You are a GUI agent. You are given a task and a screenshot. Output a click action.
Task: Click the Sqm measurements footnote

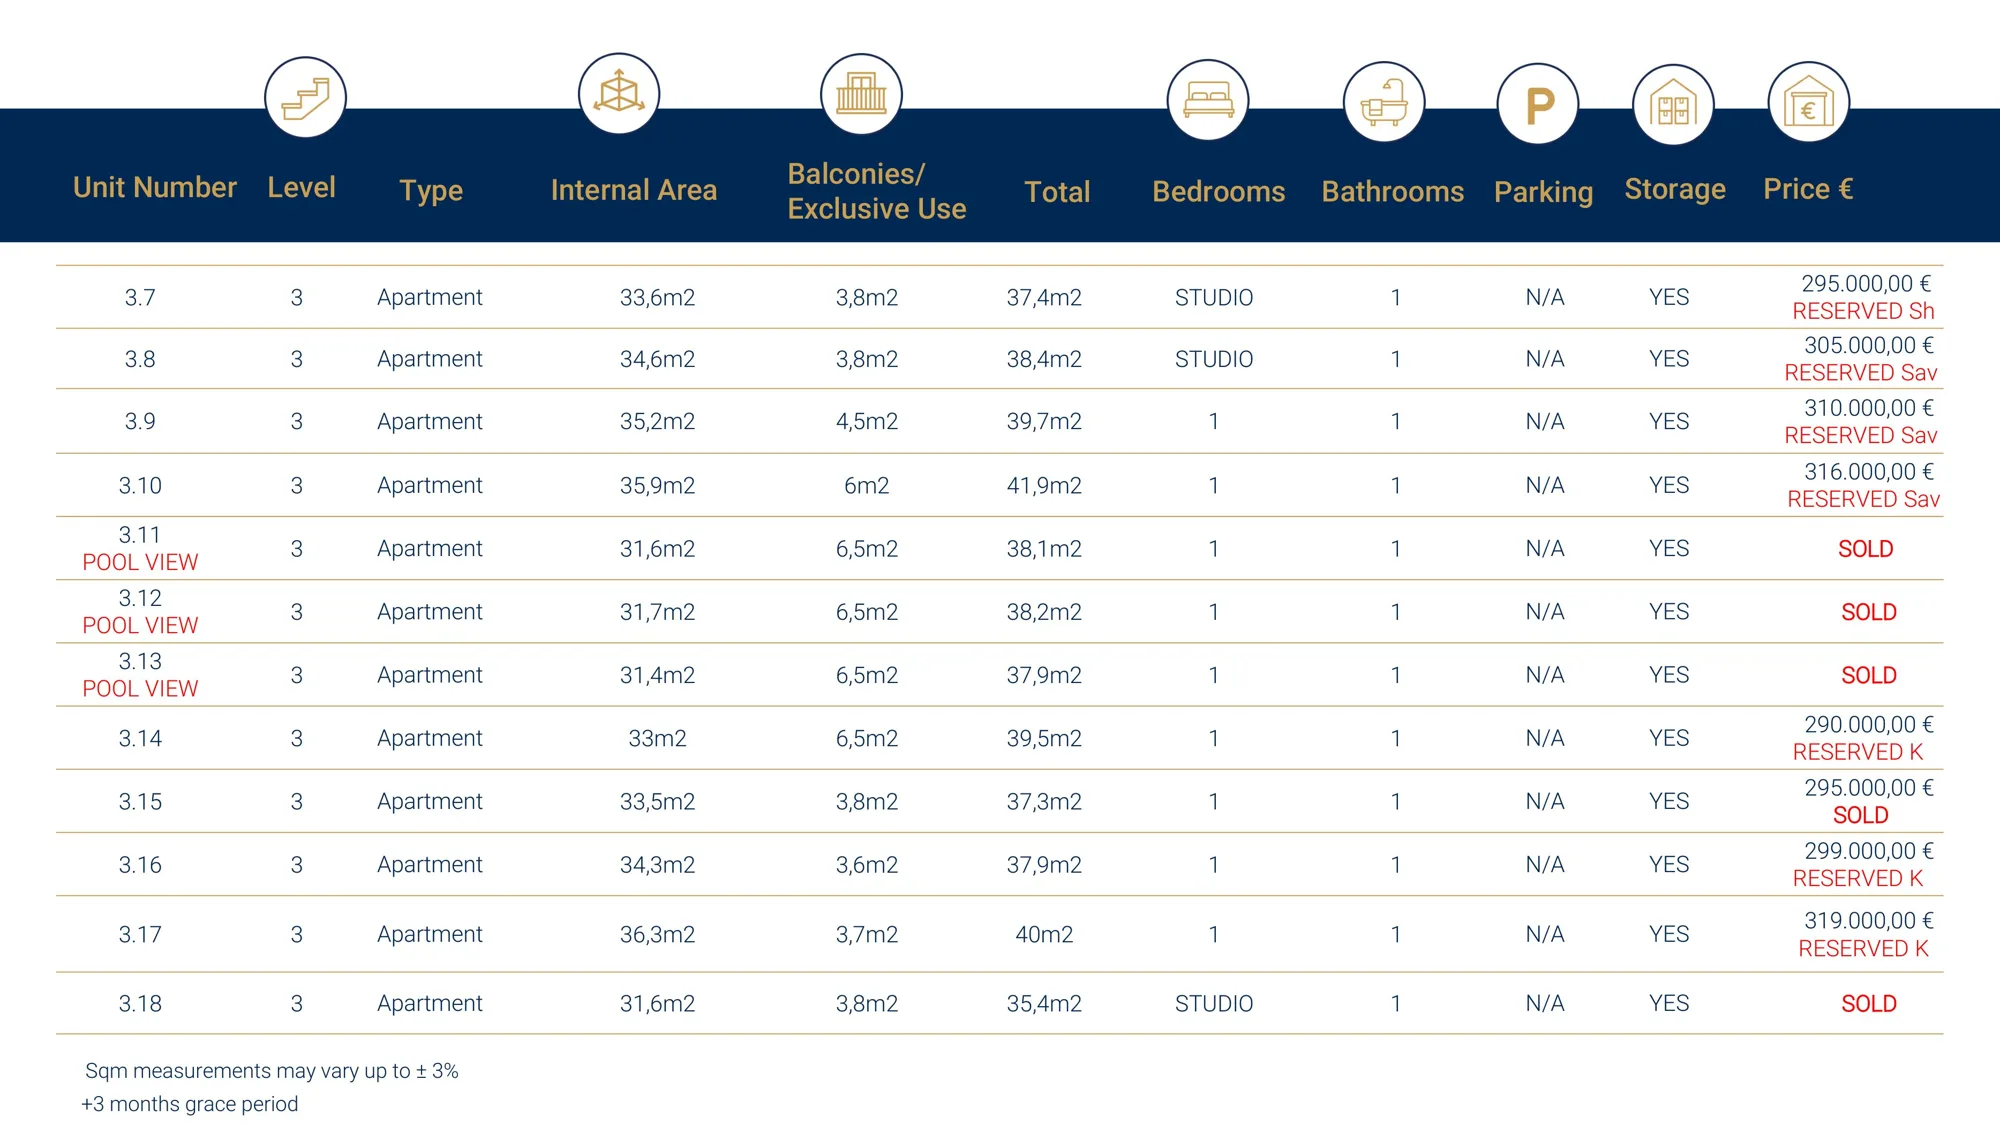point(272,1071)
